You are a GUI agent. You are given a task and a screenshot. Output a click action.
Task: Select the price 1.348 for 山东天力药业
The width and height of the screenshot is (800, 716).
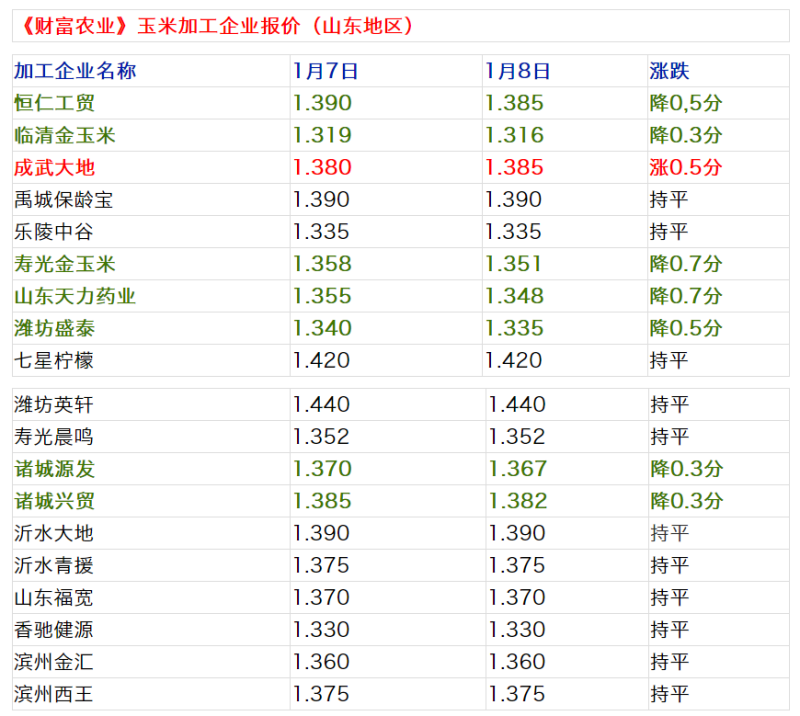(x=514, y=296)
